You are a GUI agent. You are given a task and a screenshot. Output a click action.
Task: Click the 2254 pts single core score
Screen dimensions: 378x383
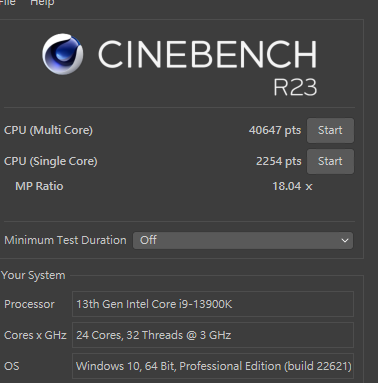coord(279,161)
